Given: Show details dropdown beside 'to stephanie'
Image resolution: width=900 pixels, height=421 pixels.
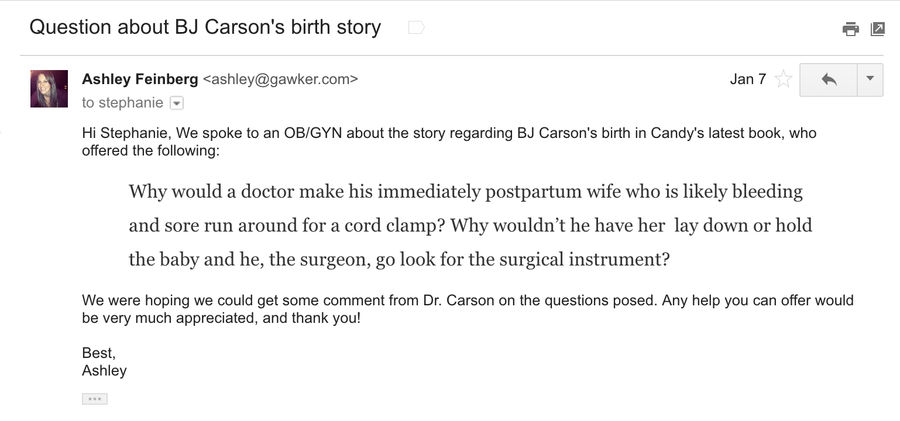Looking at the screenshot, I should click(x=177, y=103).
